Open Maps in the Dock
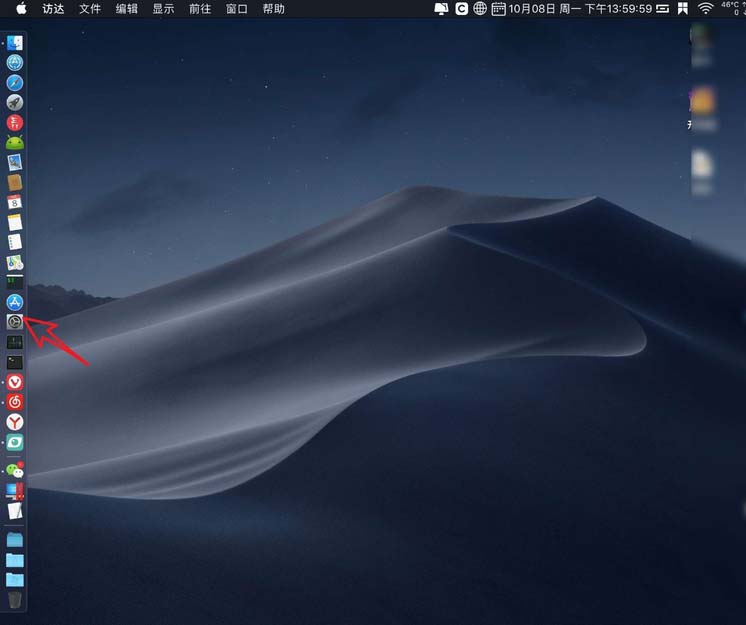This screenshot has height=625, width=746. (x=15, y=262)
